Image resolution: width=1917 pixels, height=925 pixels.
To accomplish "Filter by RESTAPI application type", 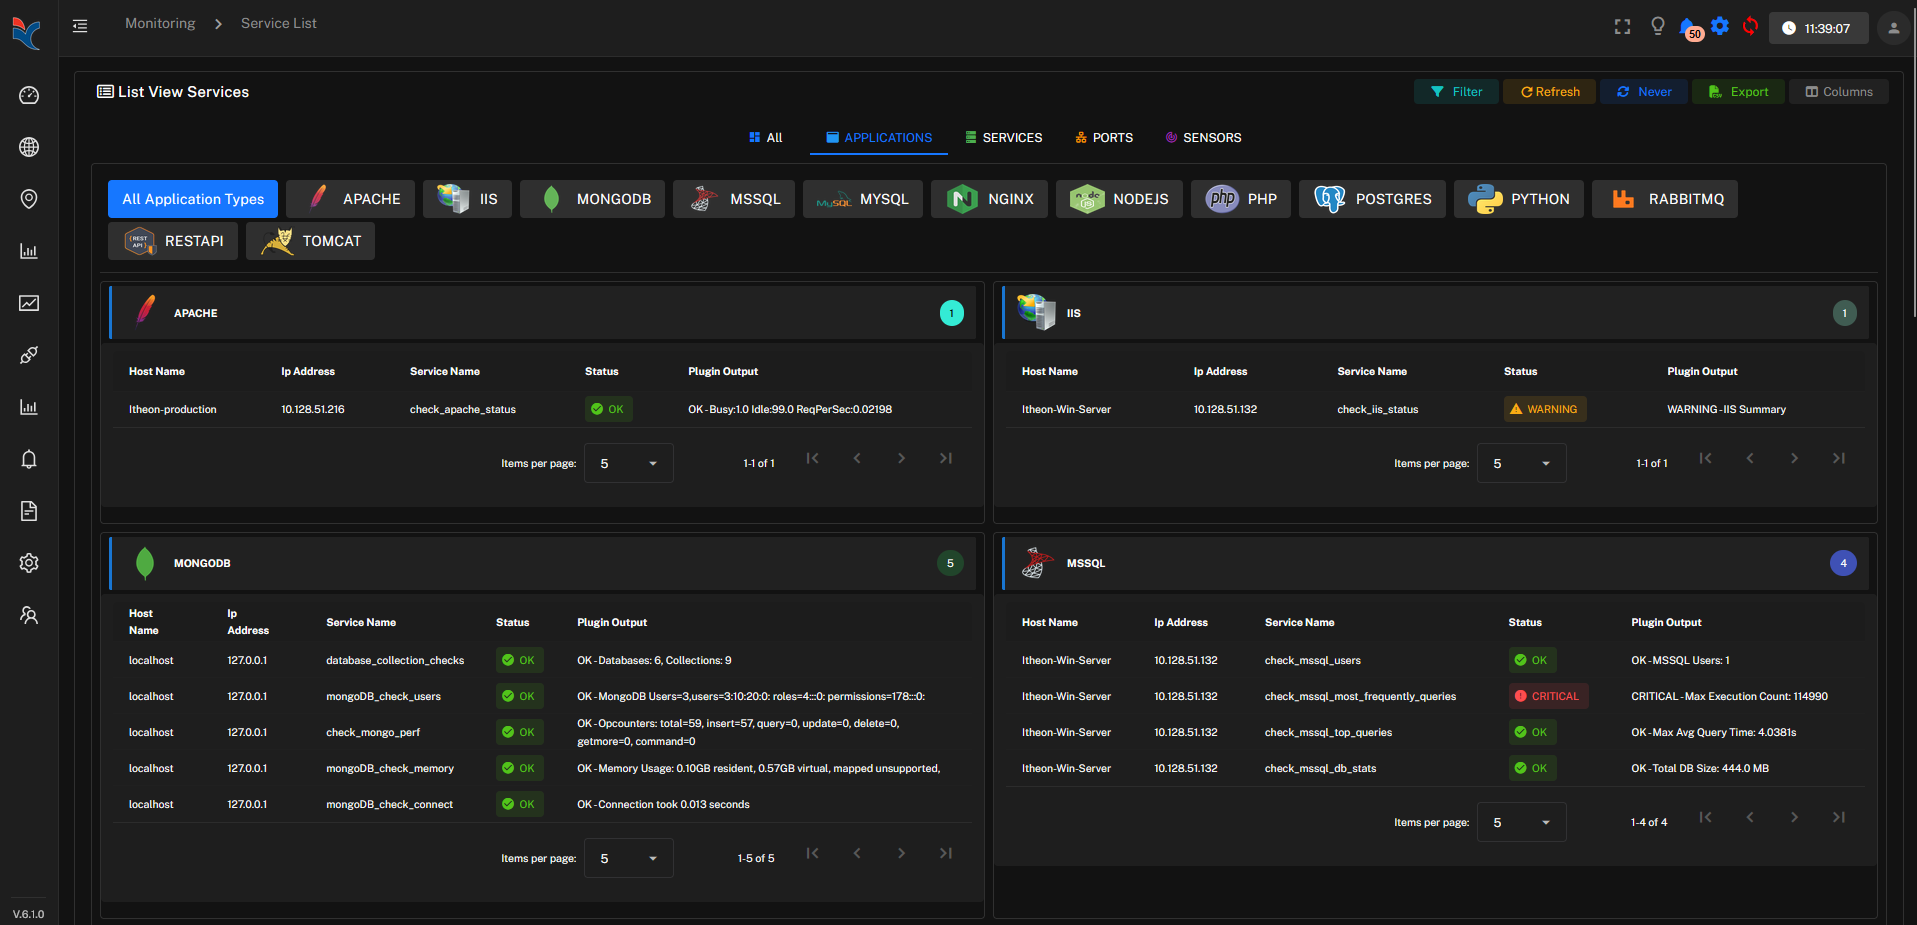I will (x=173, y=241).
